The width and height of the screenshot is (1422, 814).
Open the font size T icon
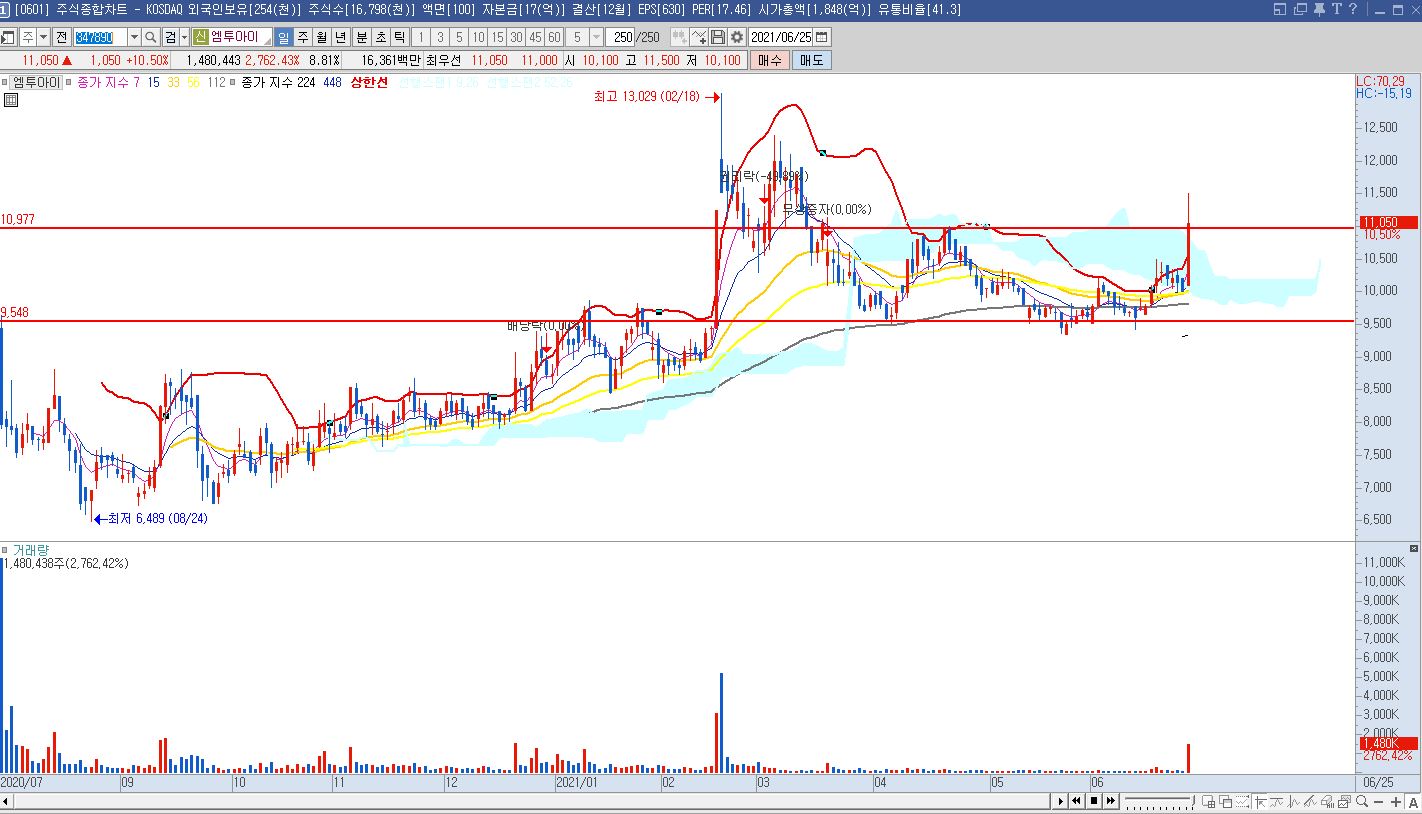click(x=1337, y=9)
